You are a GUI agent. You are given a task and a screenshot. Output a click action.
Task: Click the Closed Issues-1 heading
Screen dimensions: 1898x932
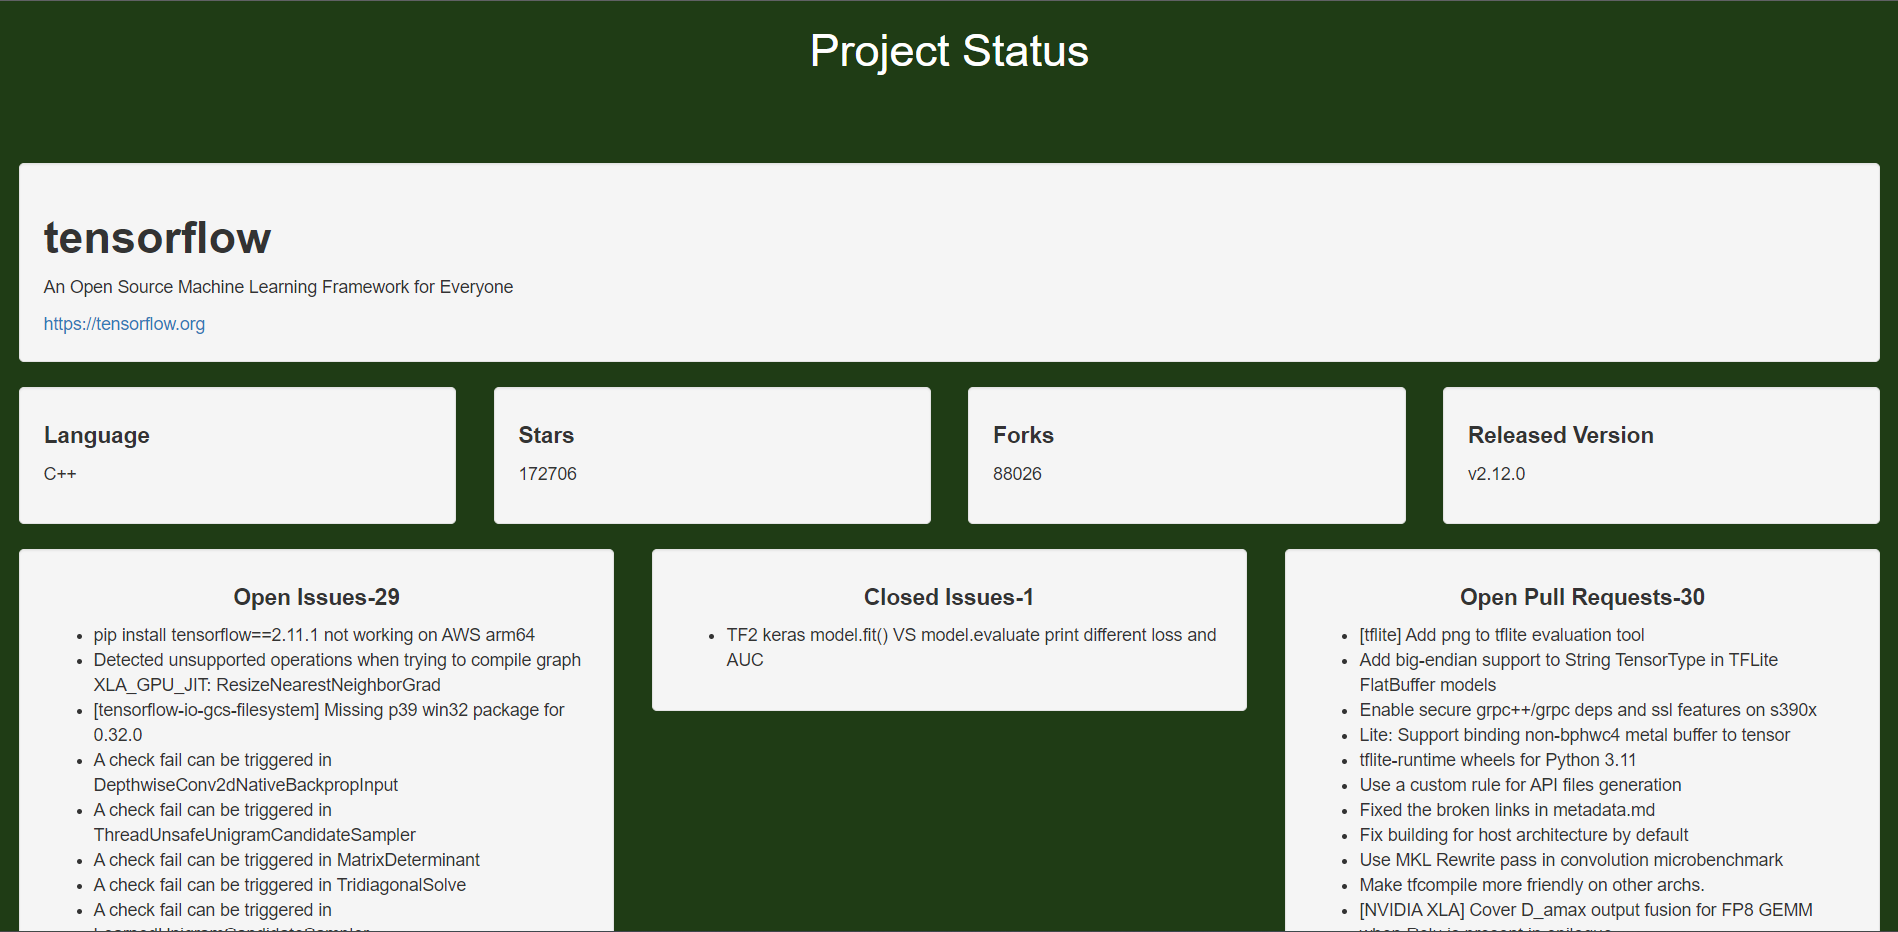(x=949, y=597)
